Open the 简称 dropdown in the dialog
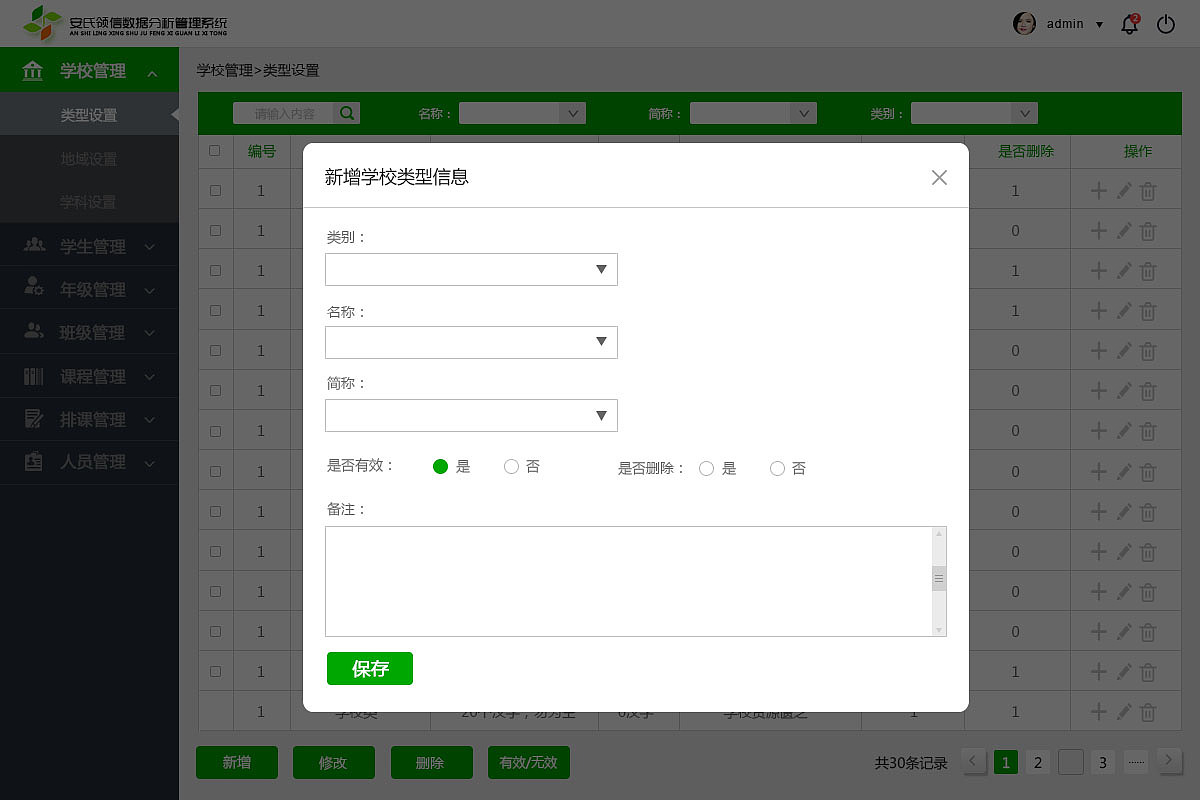1200x800 pixels. pos(471,415)
